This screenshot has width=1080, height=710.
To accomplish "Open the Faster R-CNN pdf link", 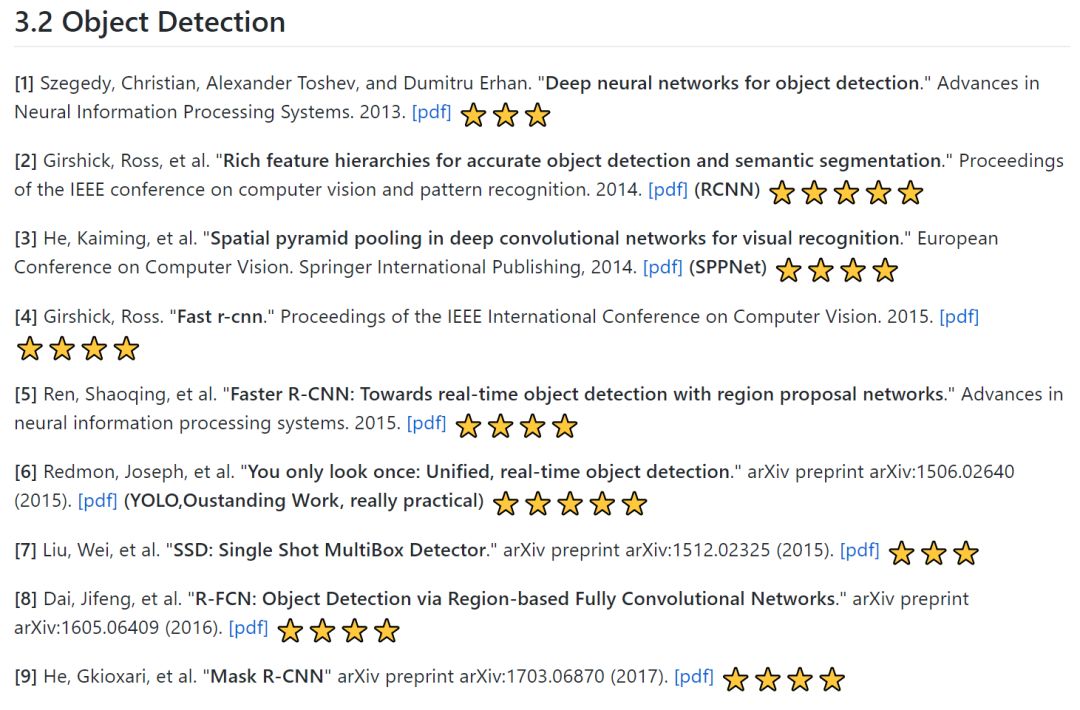I will tap(426, 423).
